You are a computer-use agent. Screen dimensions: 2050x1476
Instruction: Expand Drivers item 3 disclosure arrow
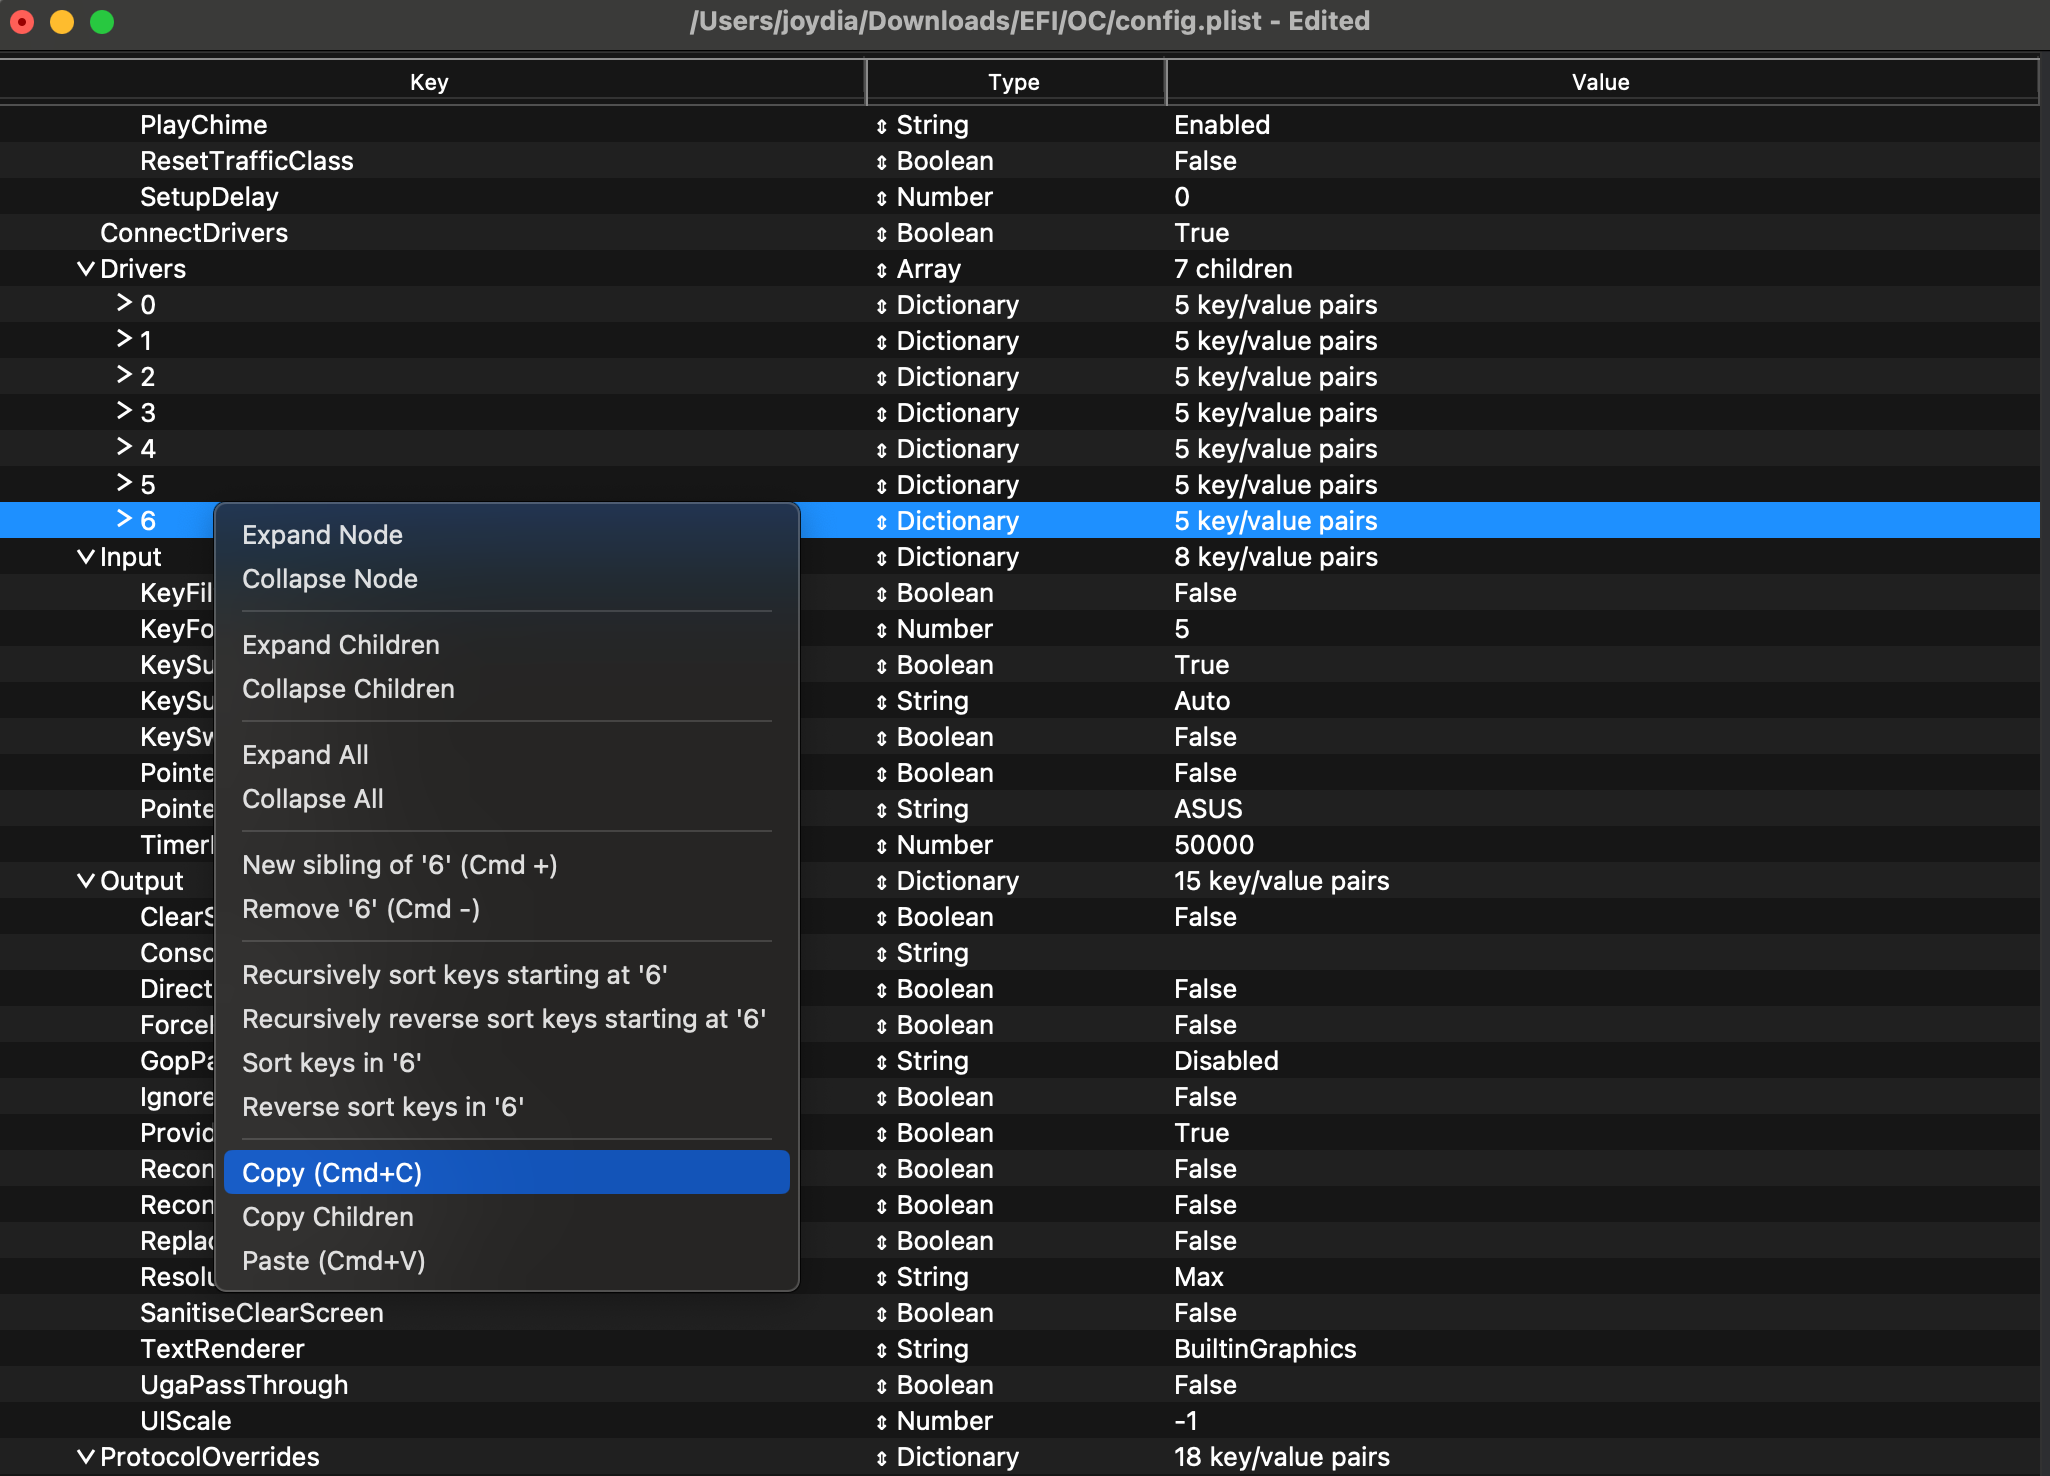coord(124,411)
